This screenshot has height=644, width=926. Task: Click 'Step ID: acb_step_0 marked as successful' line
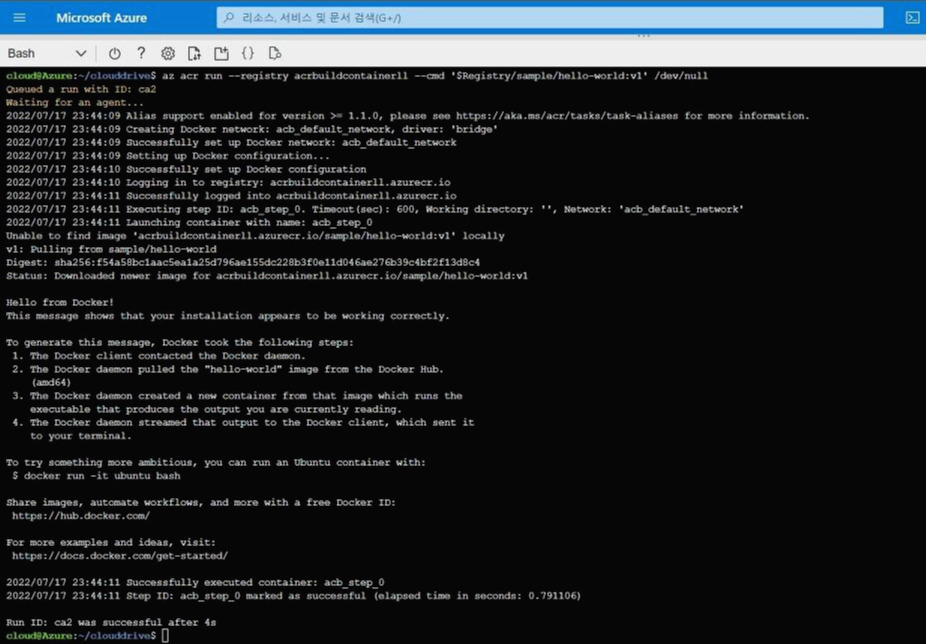pos(294,596)
